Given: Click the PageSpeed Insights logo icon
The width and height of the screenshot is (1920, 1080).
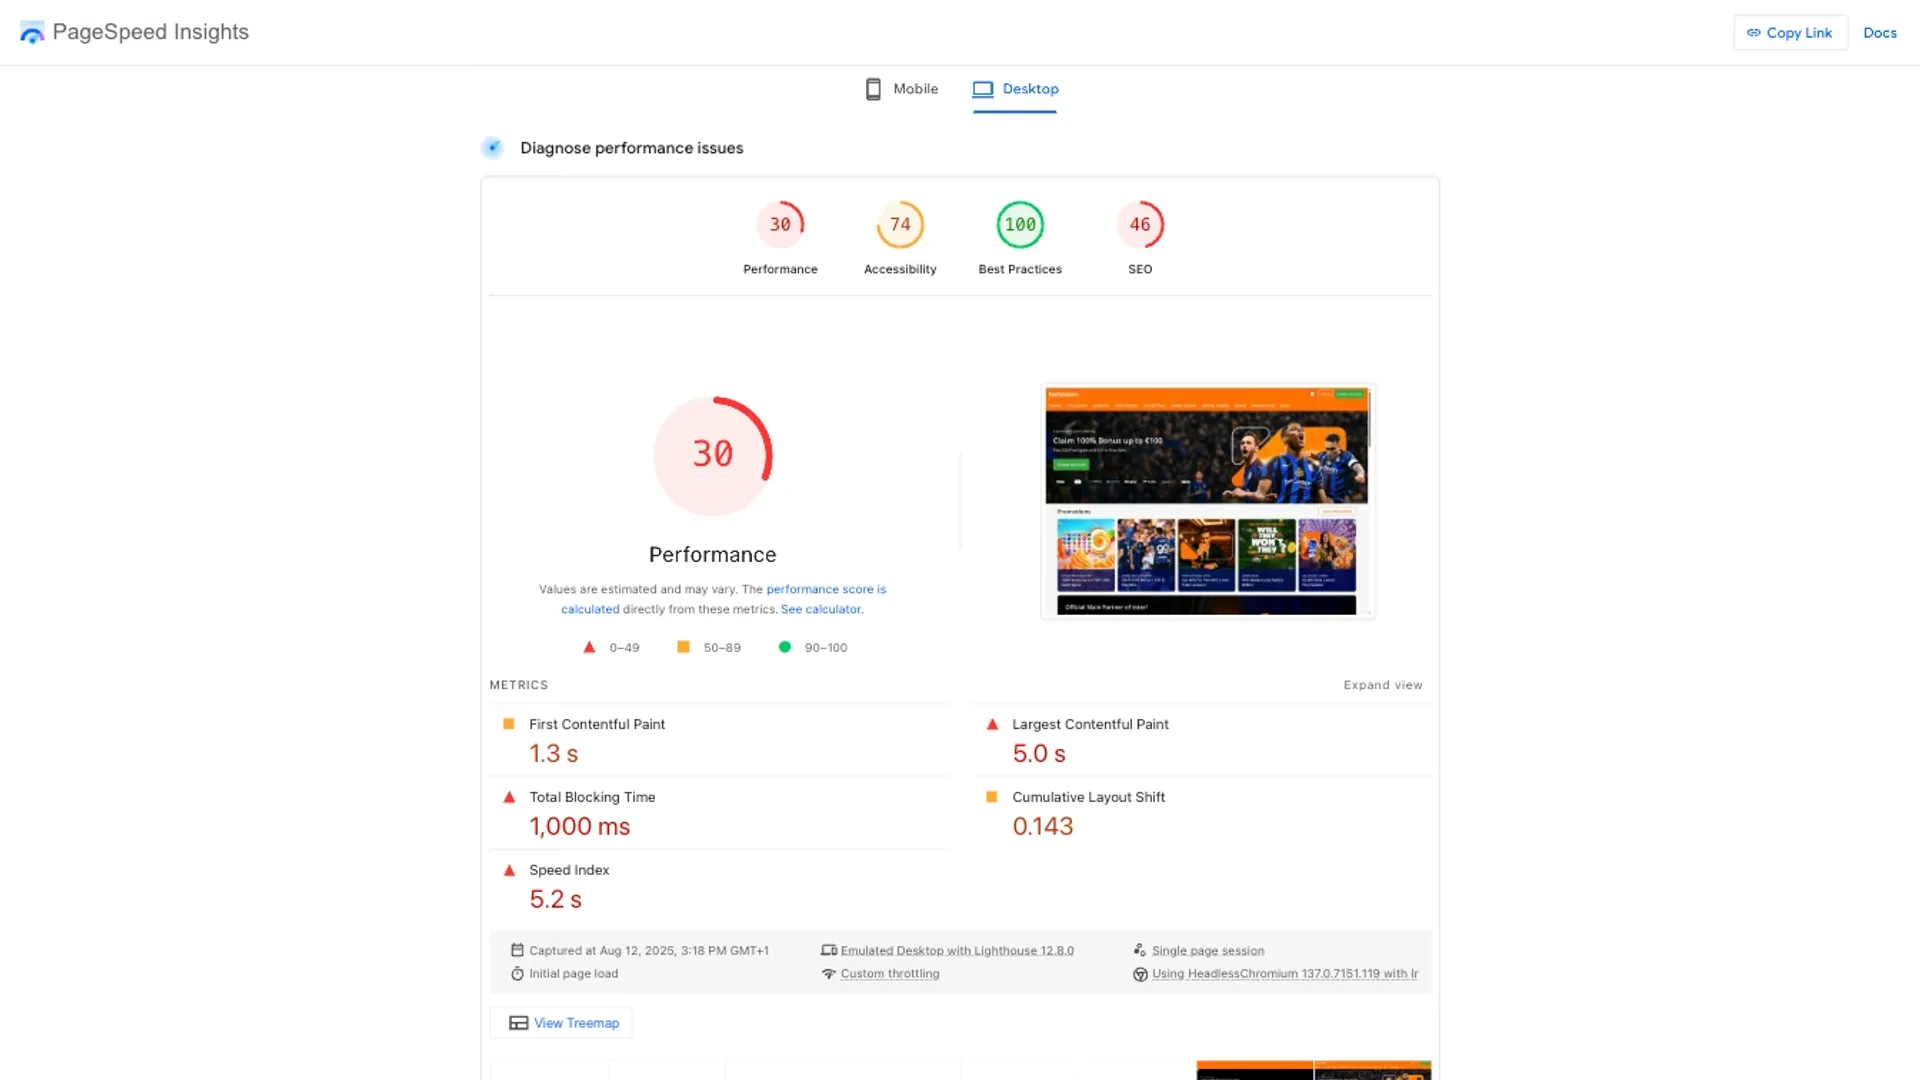Looking at the screenshot, I should coord(32,33).
